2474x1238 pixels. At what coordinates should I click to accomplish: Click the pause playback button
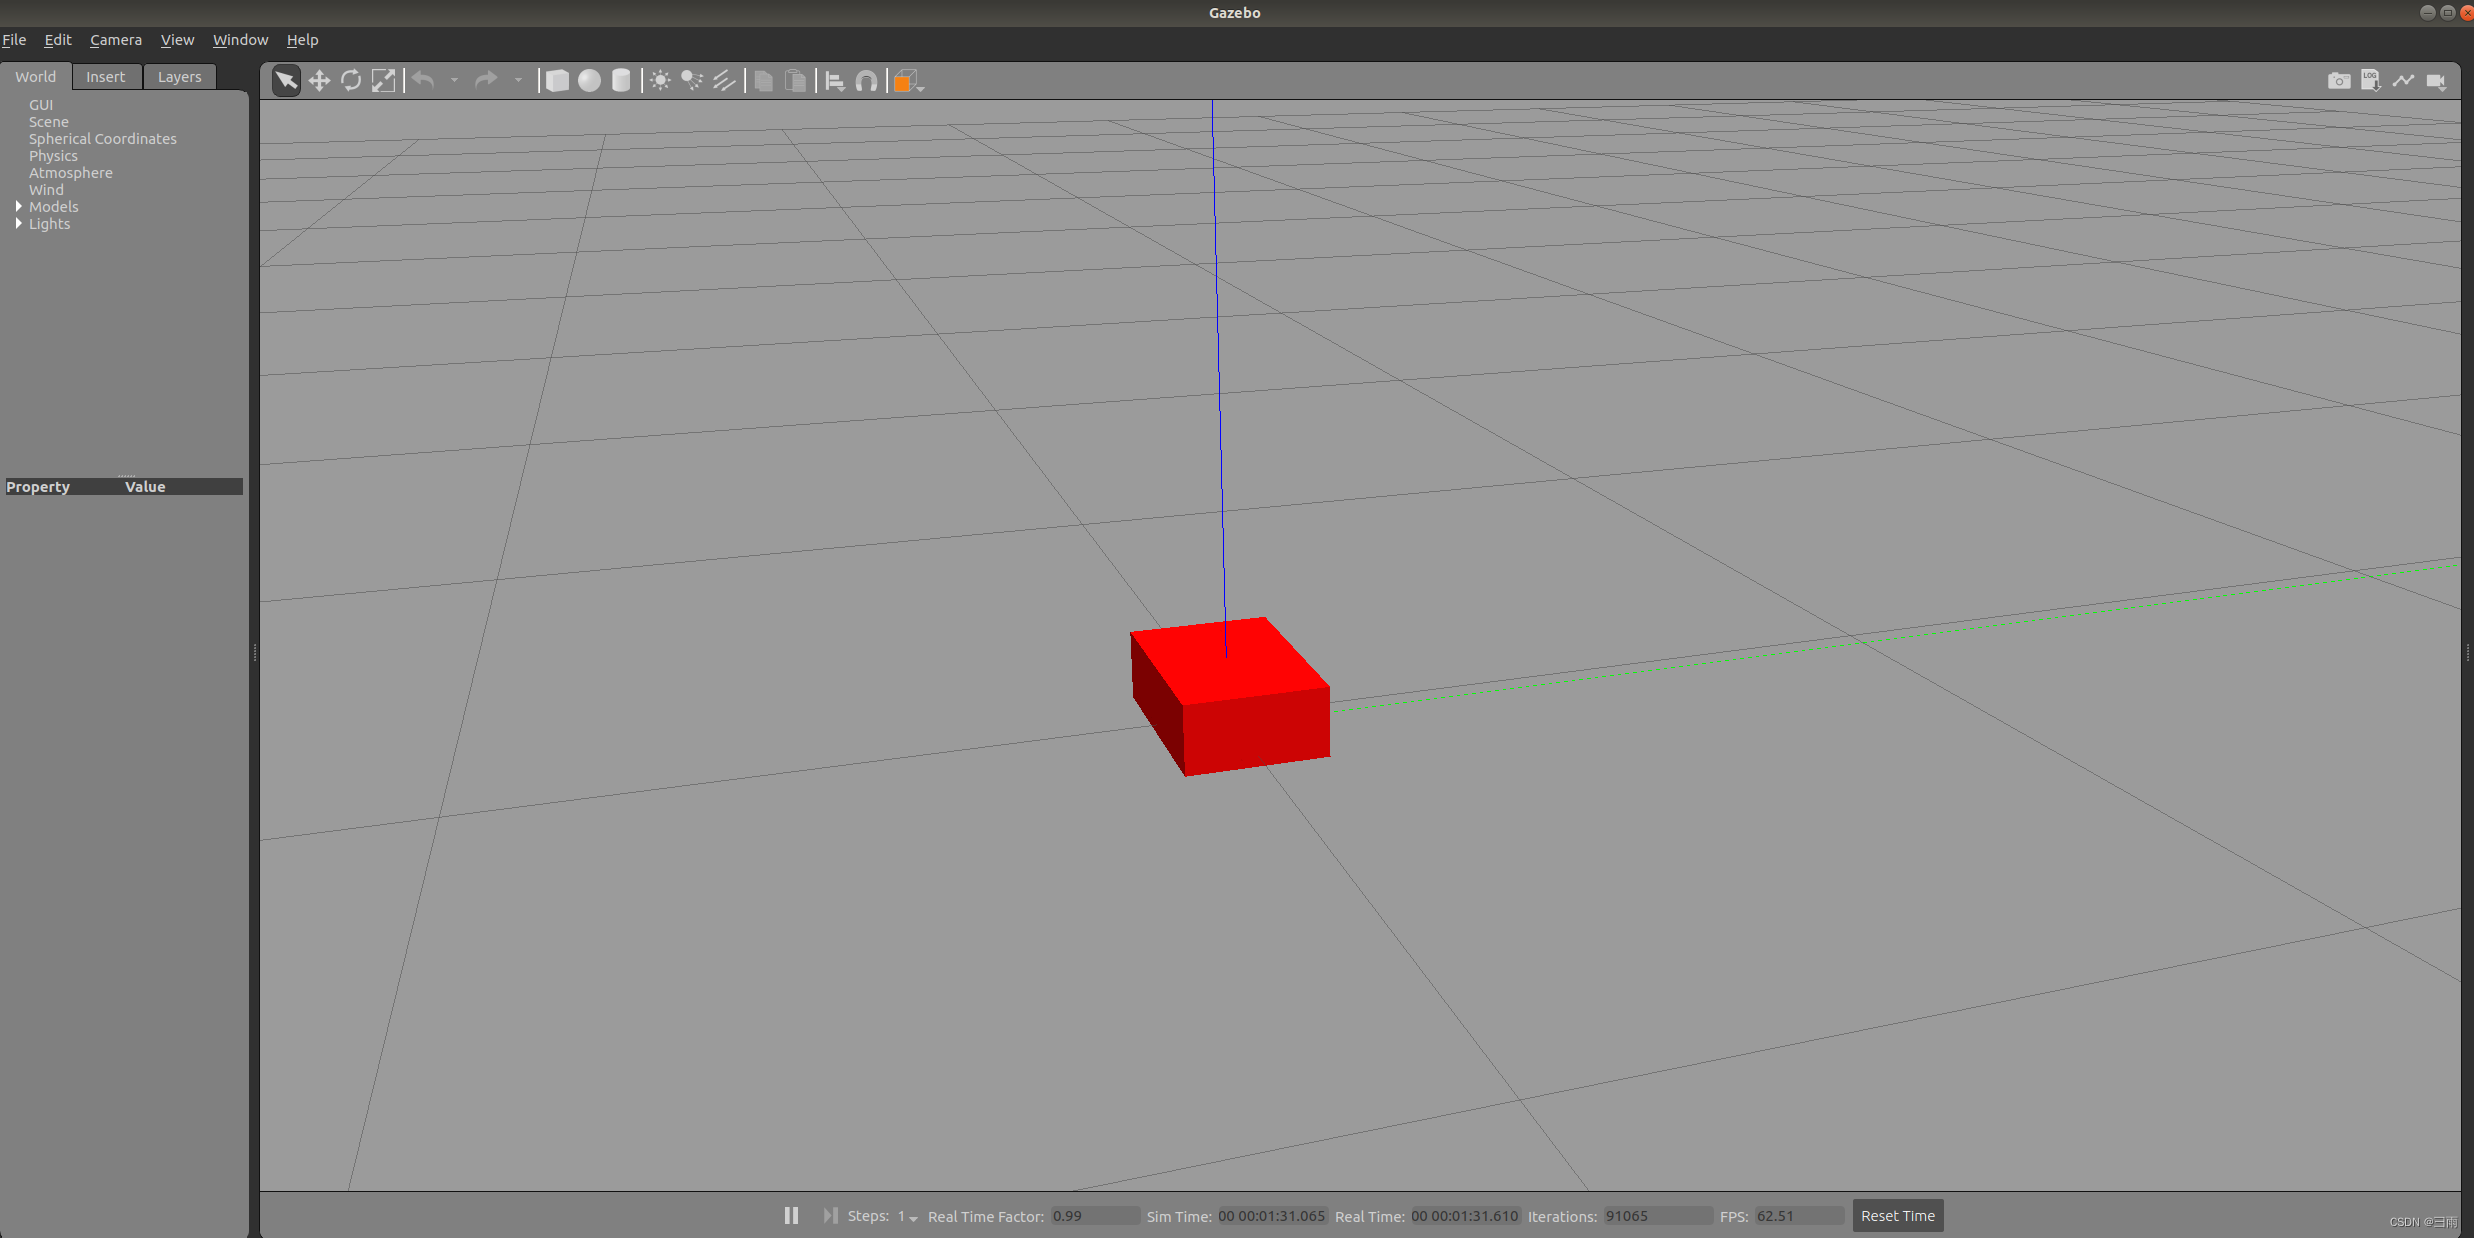(x=789, y=1216)
